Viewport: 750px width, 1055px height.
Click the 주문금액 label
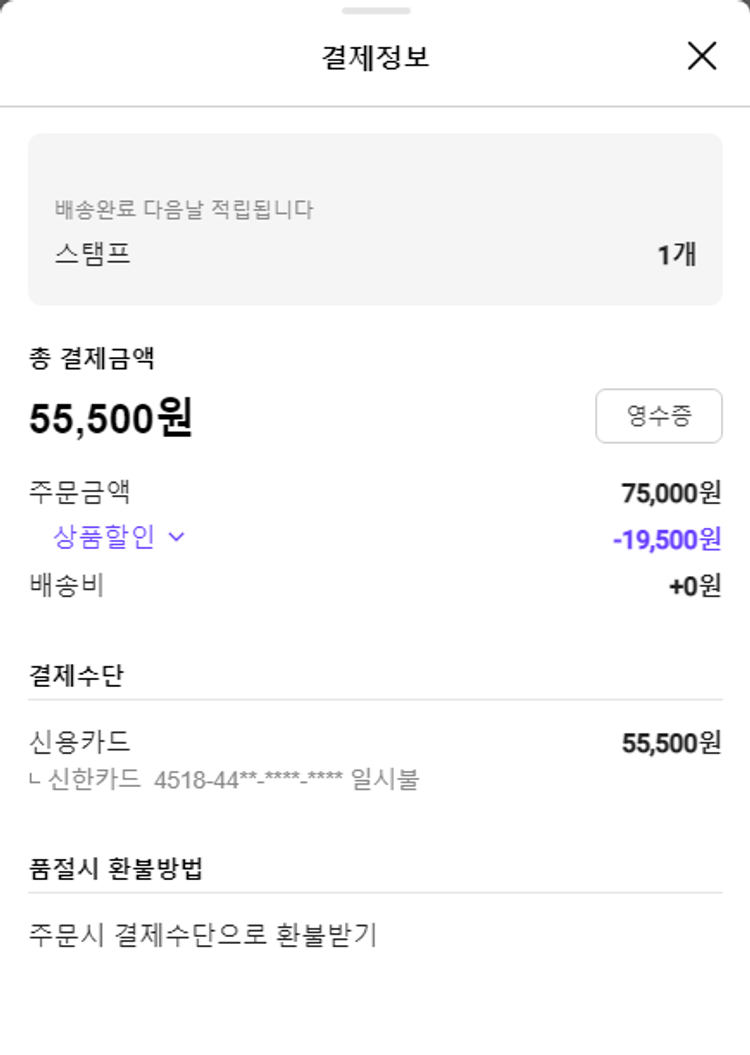tap(80, 492)
